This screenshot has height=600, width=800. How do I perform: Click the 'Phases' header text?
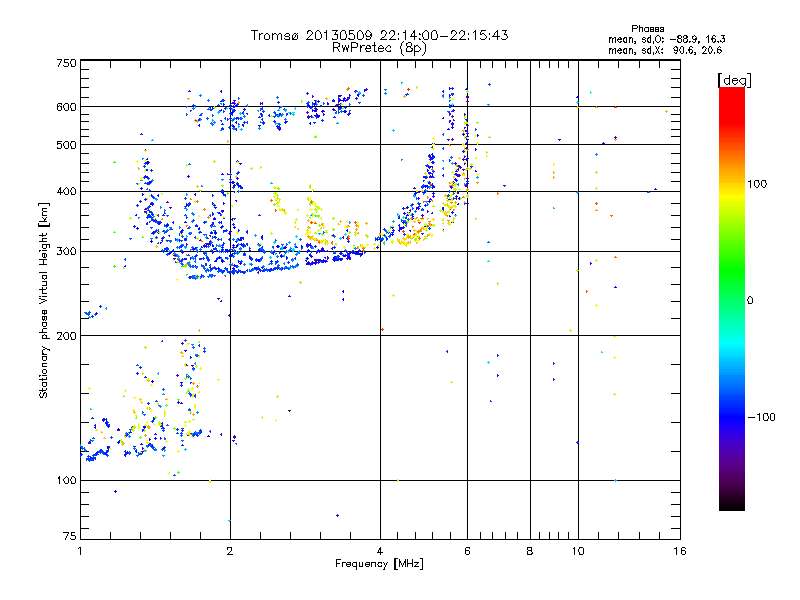tap(647, 29)
